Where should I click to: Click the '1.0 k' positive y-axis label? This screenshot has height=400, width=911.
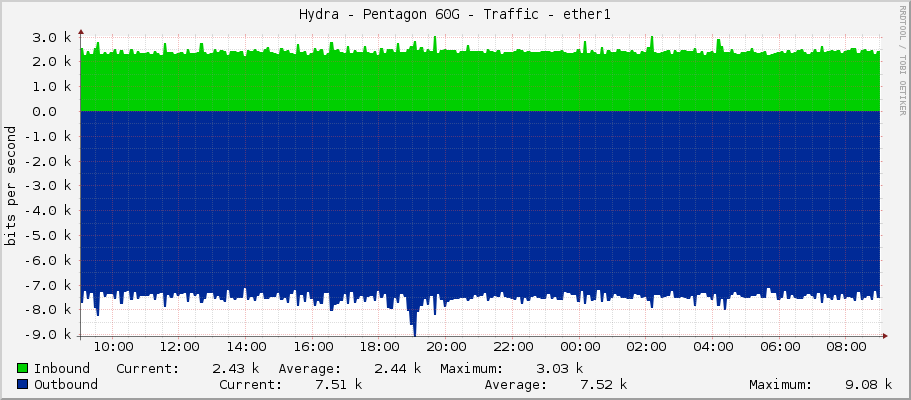pyautogui.click(x=53, y=87)
